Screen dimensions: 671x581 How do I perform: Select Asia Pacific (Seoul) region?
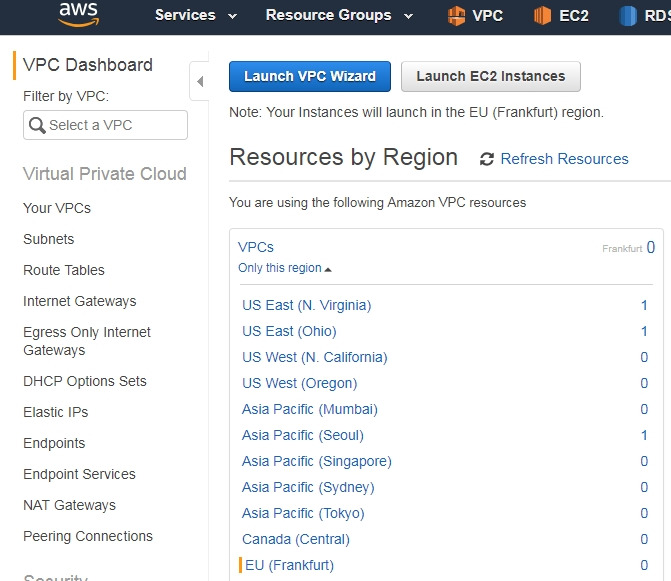click(x=303, y=436)
